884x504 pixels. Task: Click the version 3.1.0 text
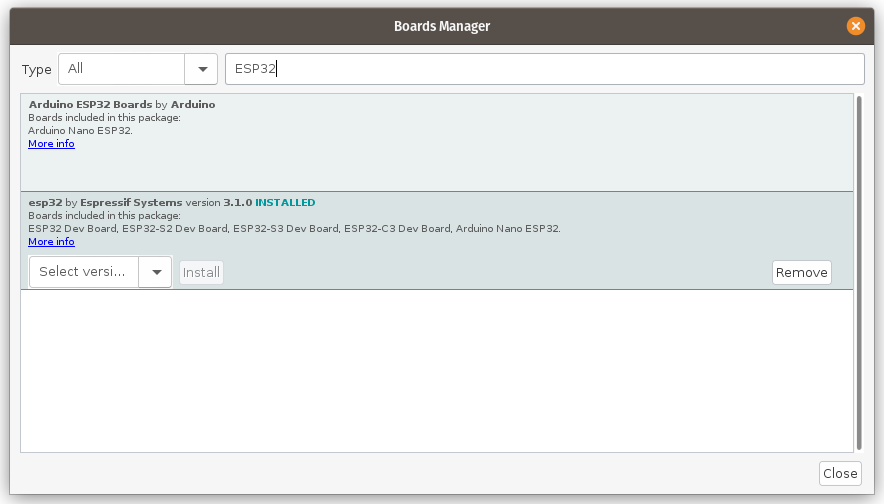point(237,203)
